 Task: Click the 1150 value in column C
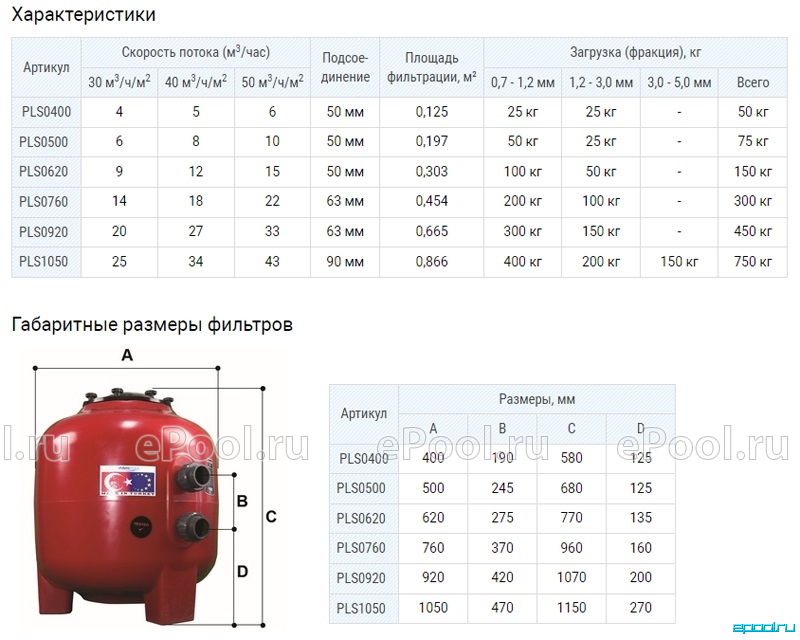(x=571, y=608)
